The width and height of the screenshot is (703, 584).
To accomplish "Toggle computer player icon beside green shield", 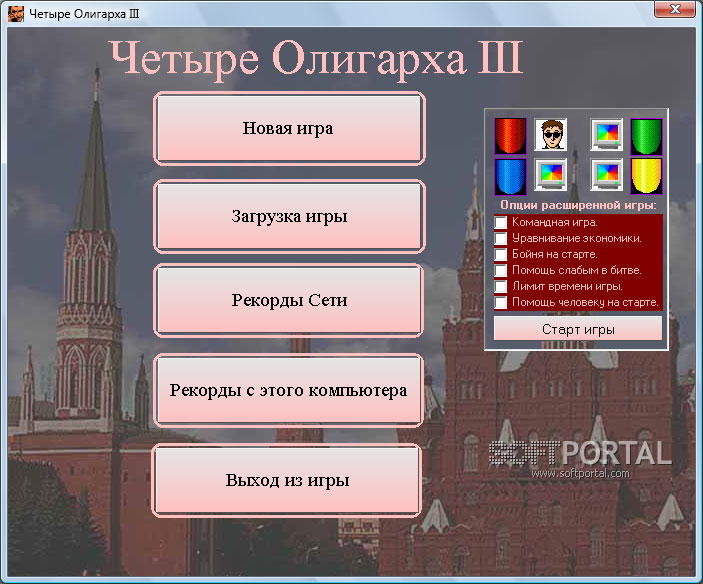I will tap(606, 134).
